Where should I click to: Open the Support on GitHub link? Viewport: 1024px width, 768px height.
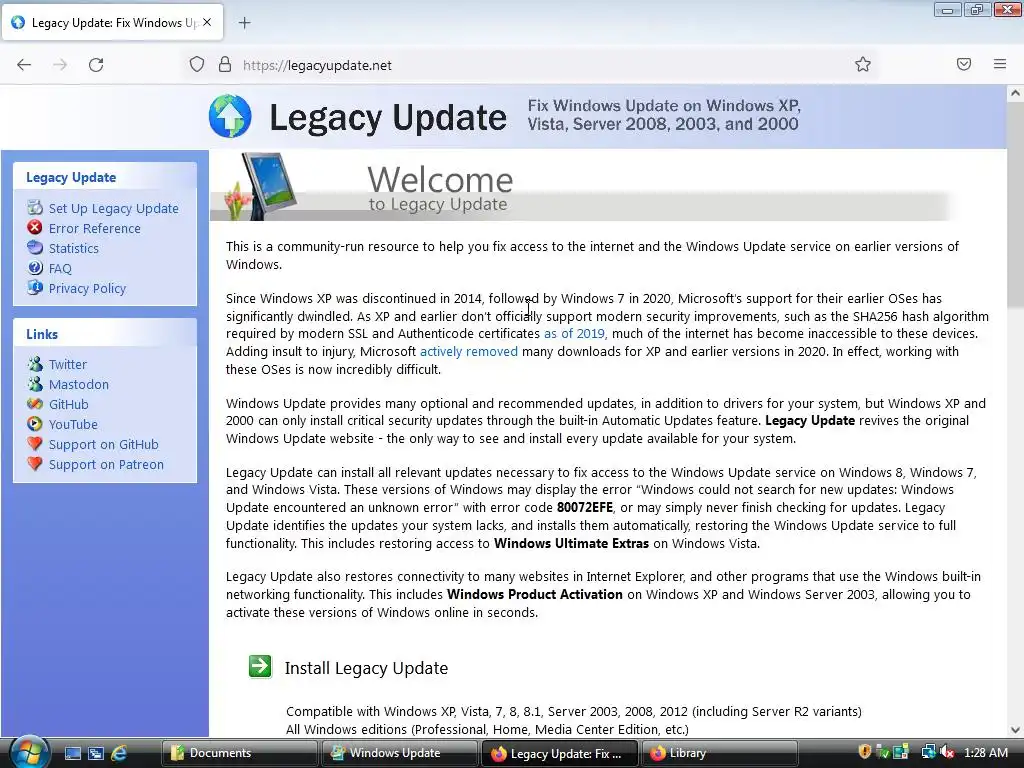(104, 445)
